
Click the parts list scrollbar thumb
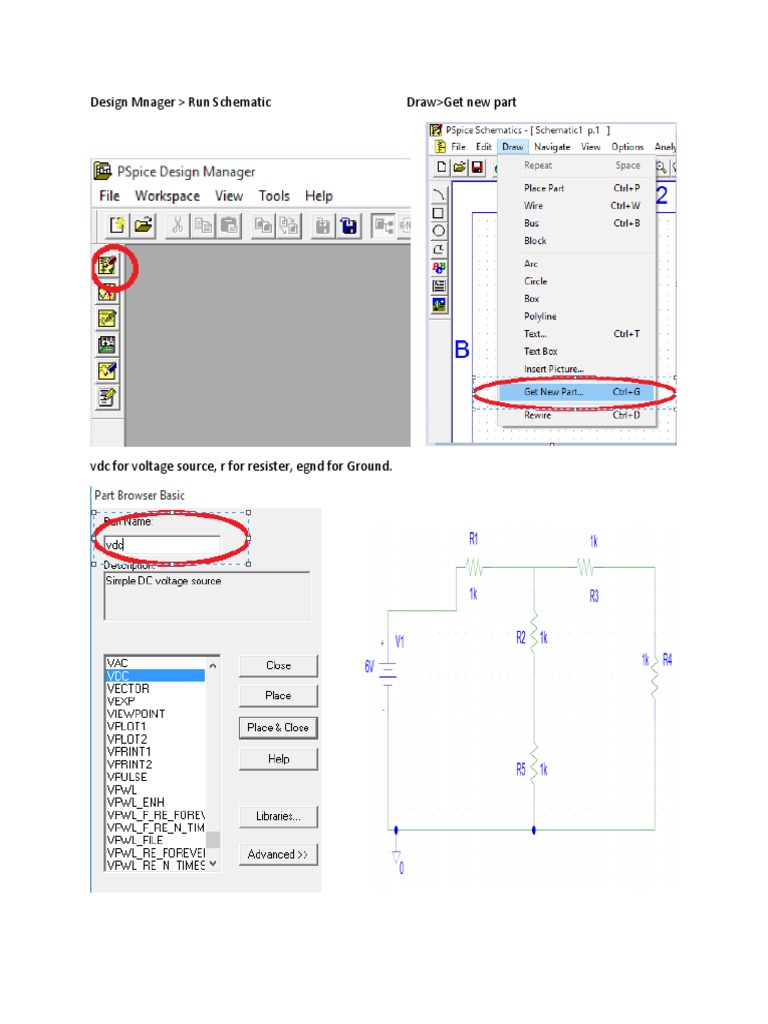tap(213, 839)
